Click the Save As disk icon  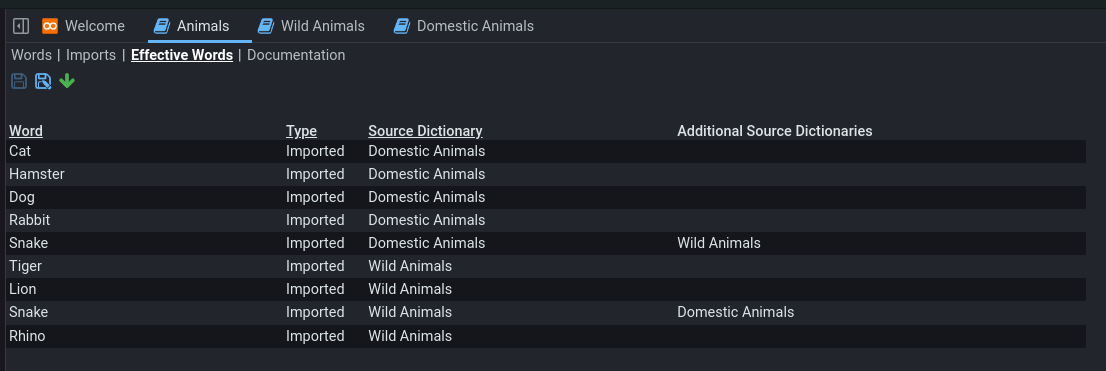coord(43,81)
